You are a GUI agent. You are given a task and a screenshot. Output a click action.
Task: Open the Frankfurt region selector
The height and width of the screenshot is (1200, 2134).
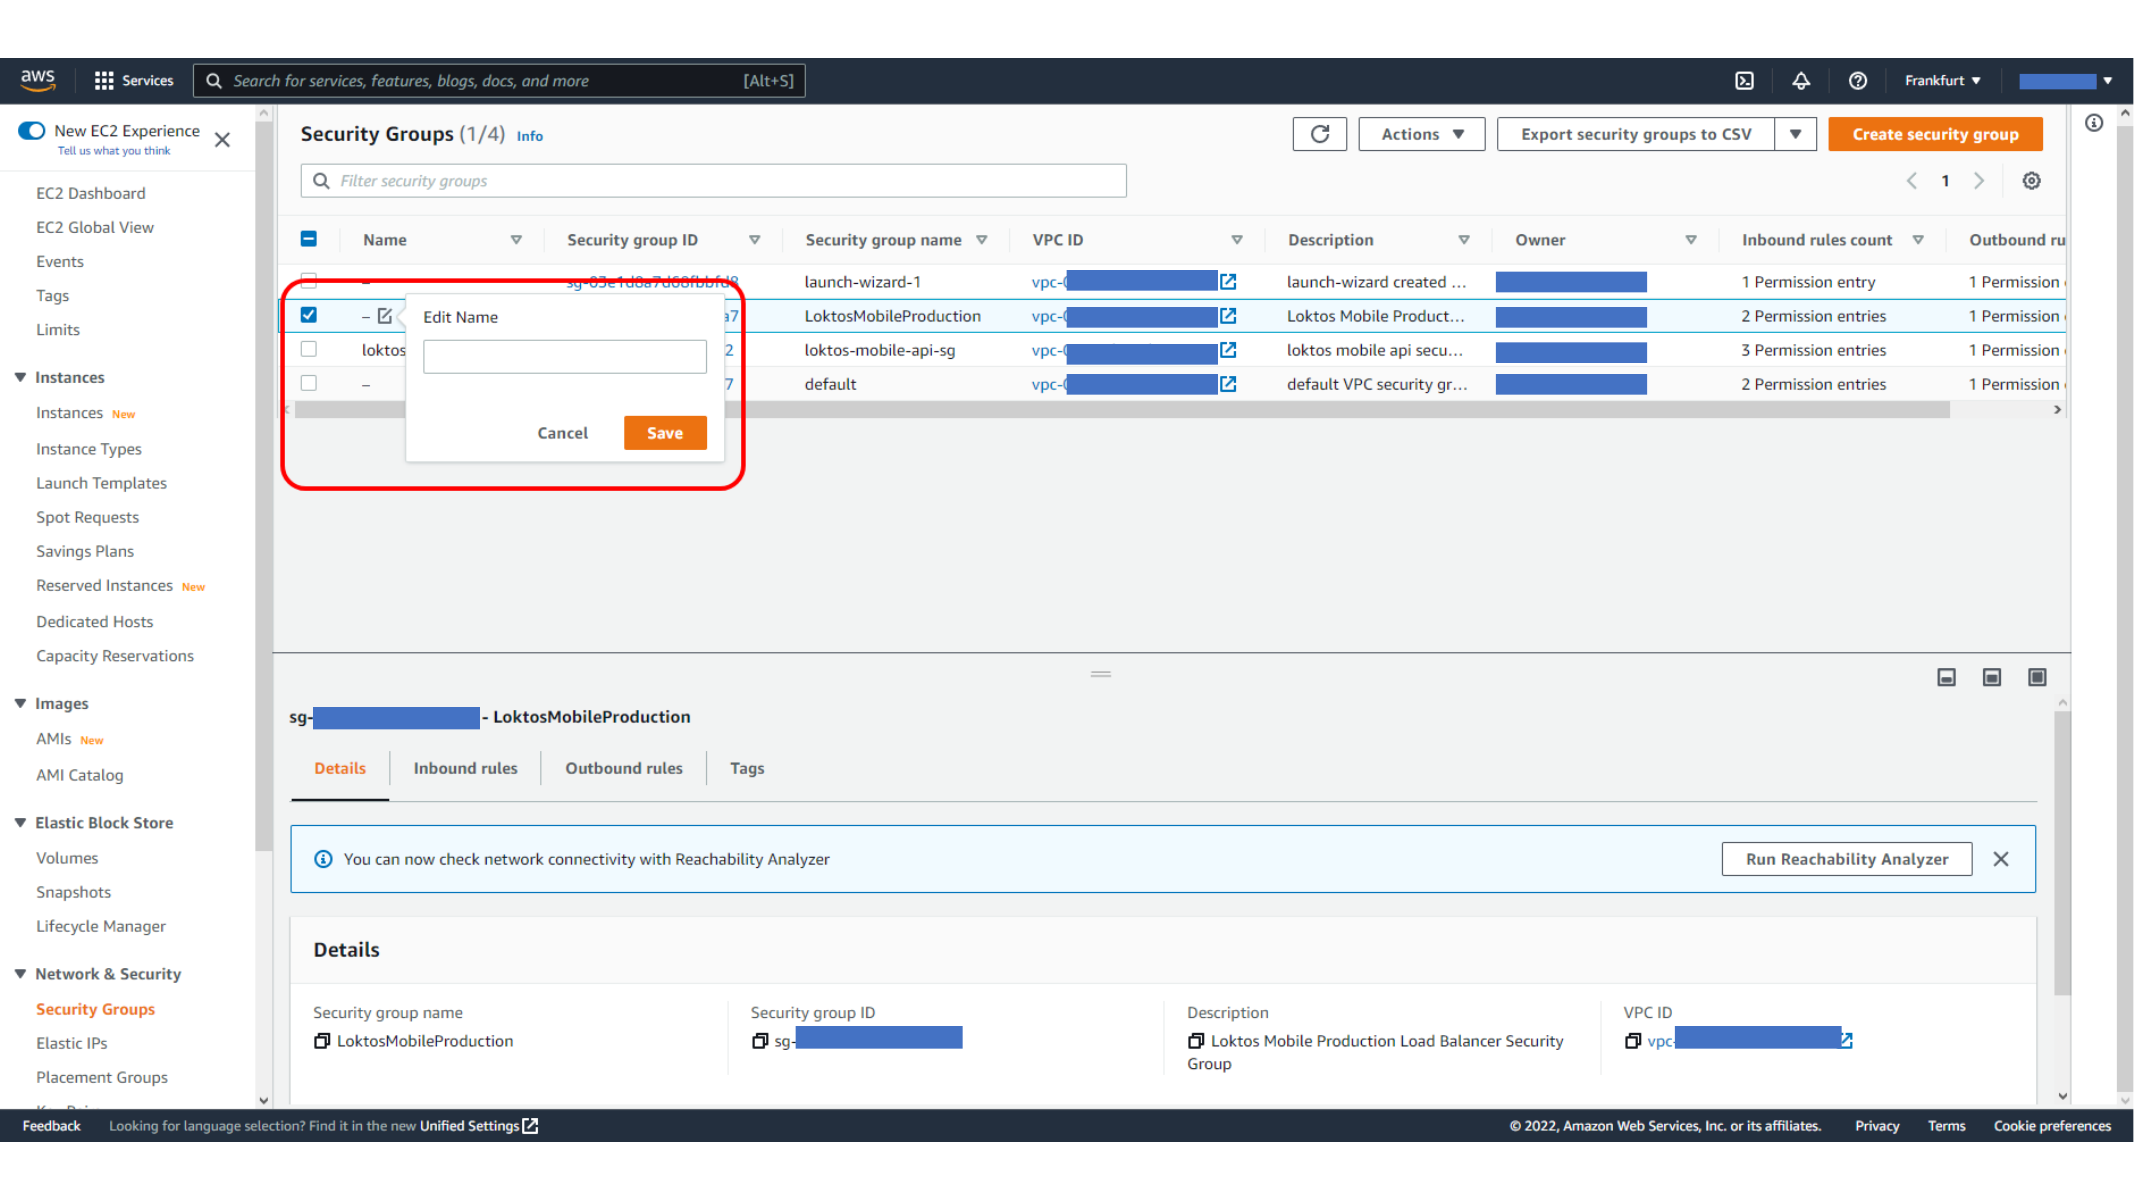coord(1942,81)
